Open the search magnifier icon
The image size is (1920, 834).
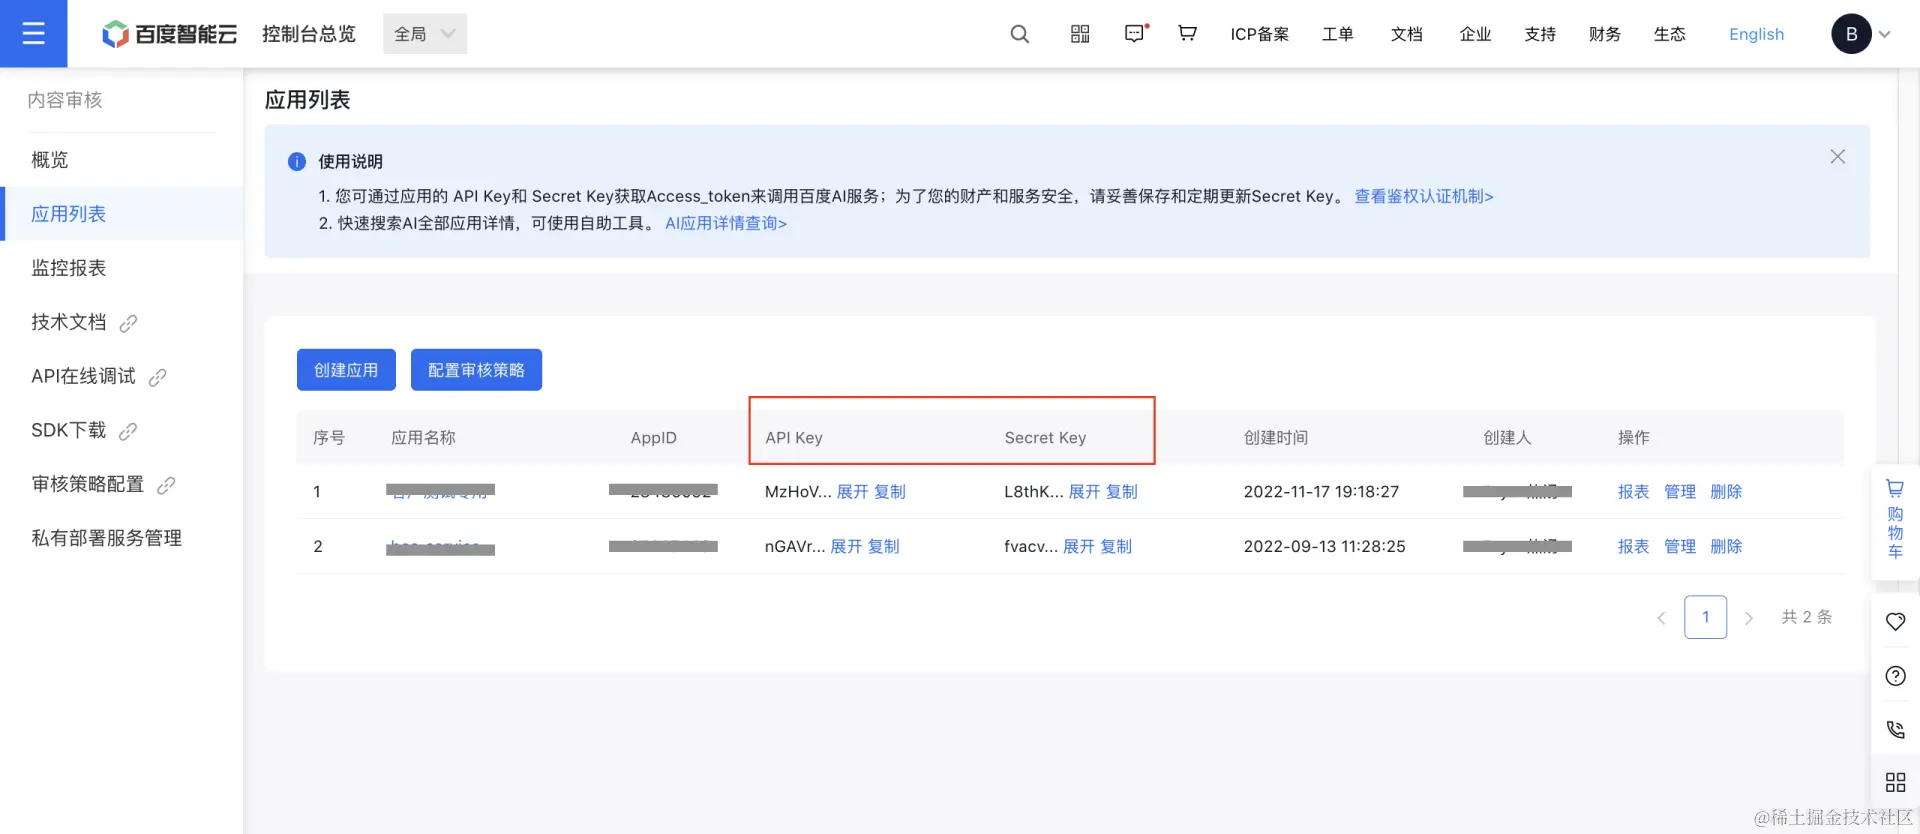[x=1019, y=34]
